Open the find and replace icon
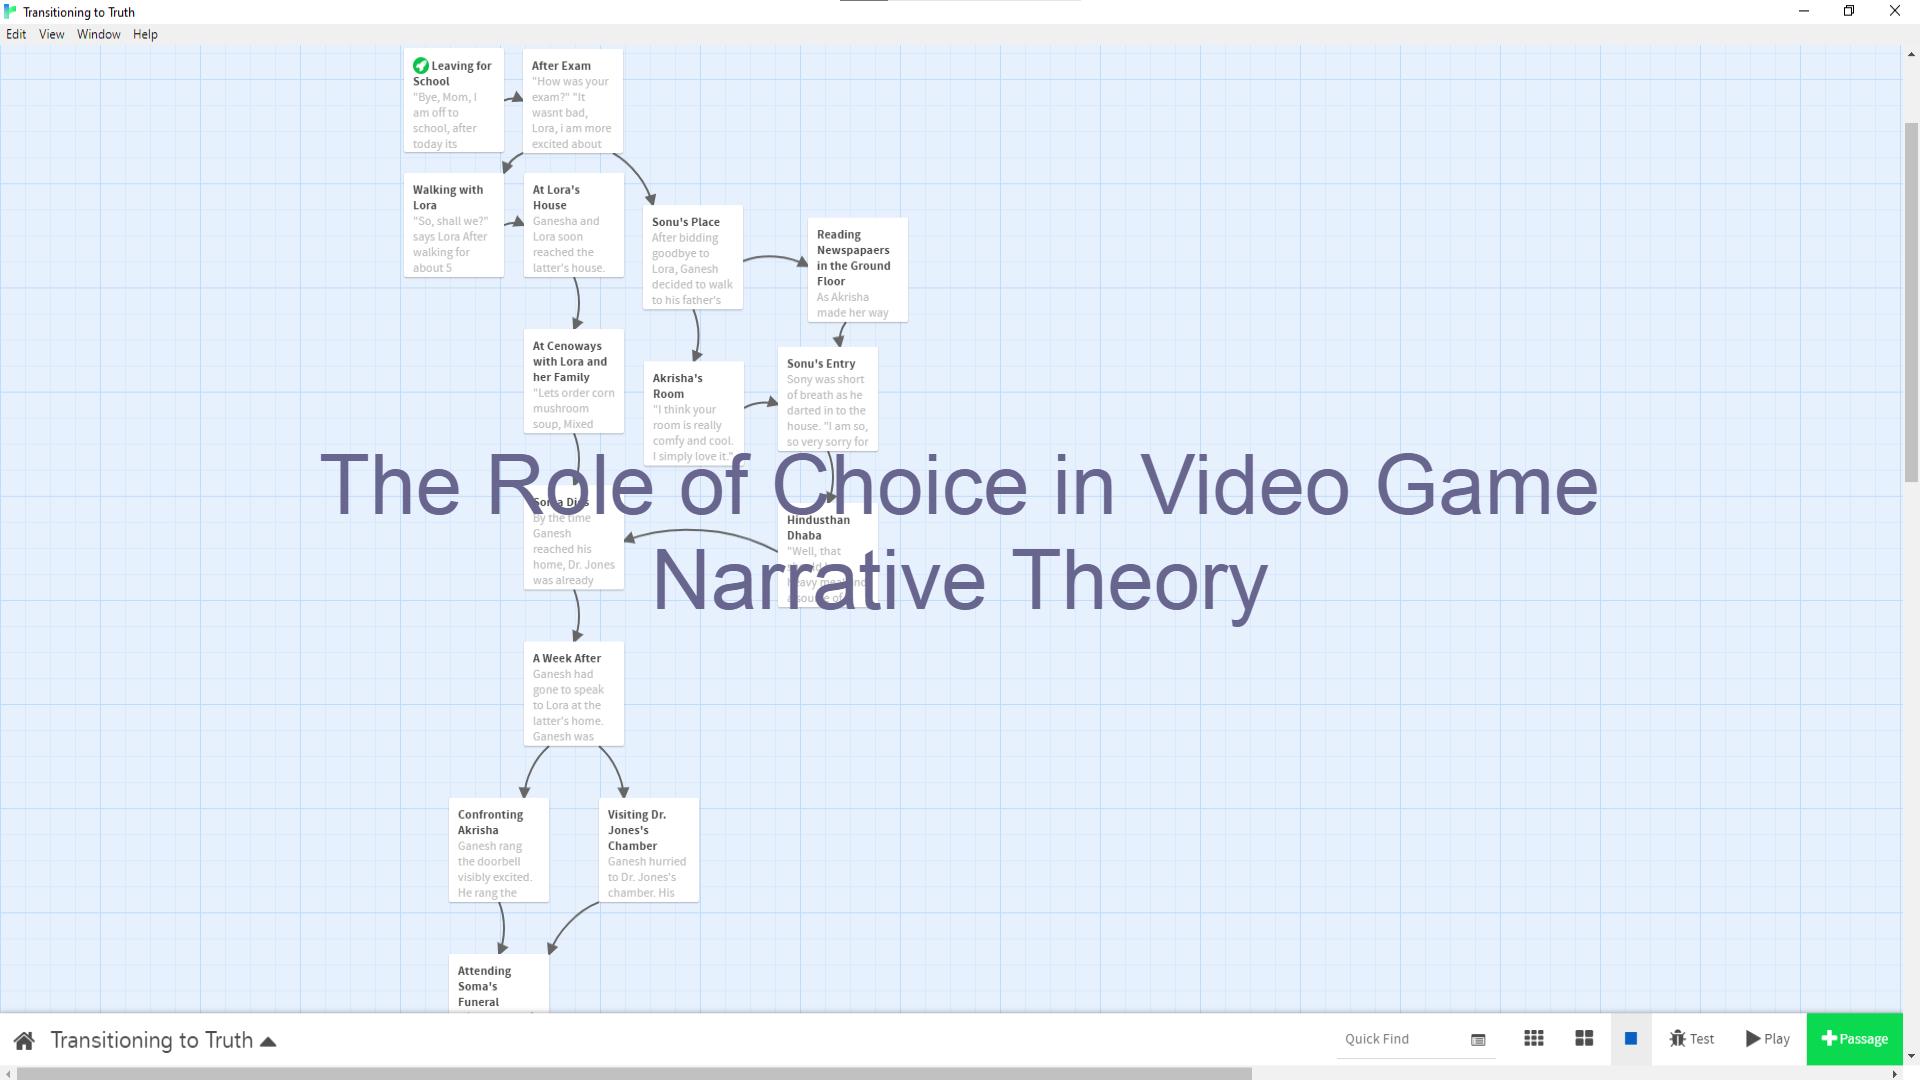1920x1080 pixels. coord(1478,1040)
